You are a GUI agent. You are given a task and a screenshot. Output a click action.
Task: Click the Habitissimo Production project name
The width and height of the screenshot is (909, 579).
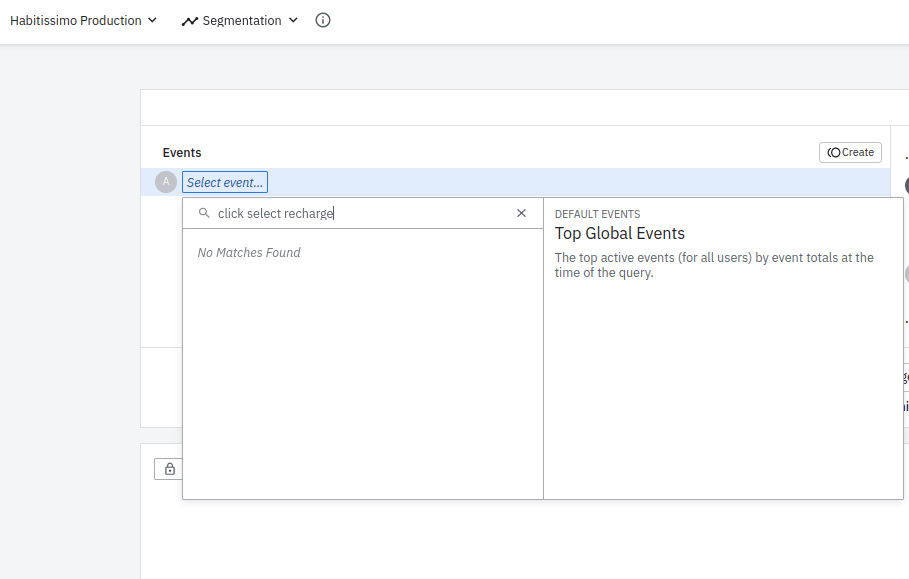[76, 20]
